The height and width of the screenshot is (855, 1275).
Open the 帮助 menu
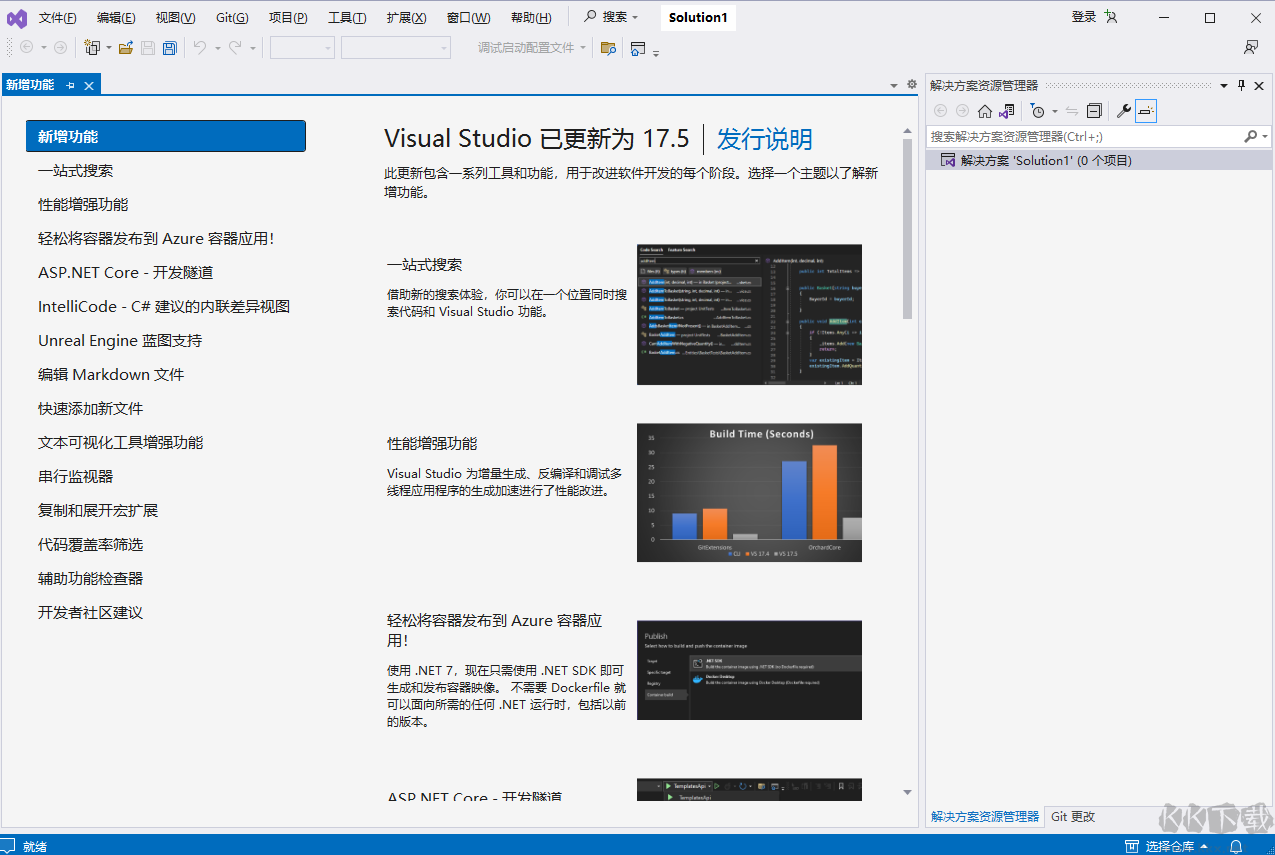[x=531, y=17]
